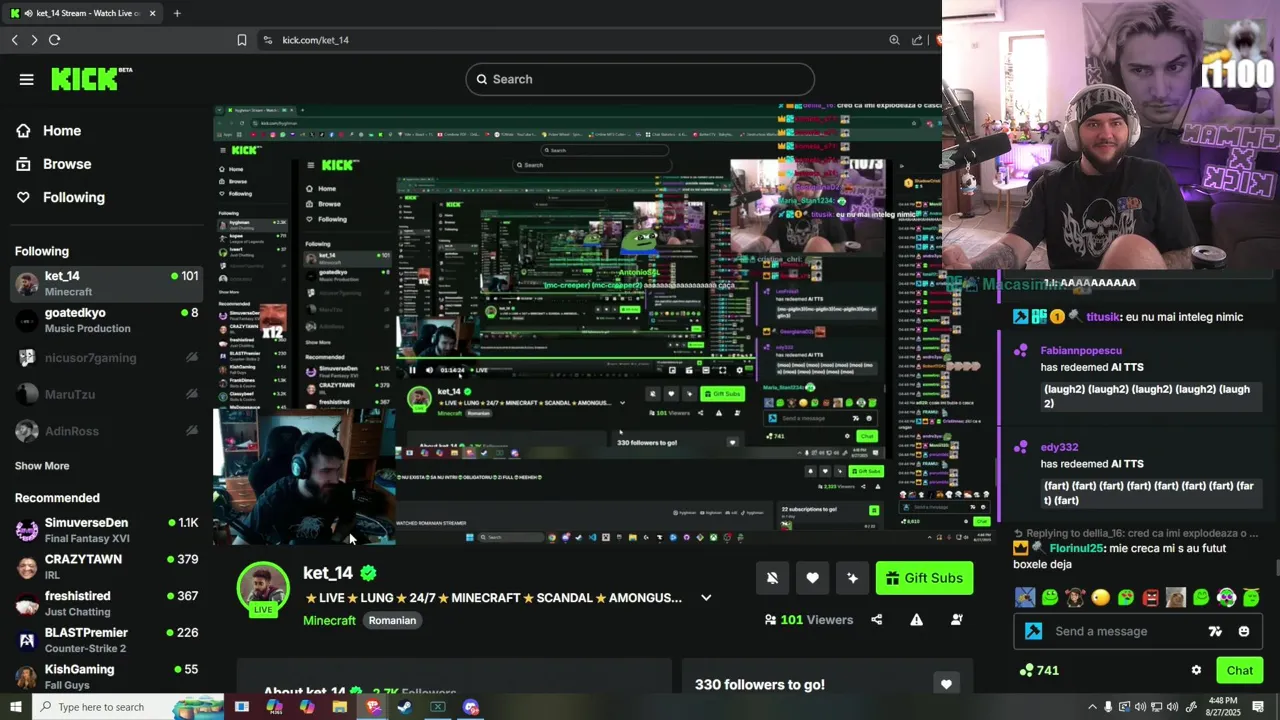Open goatedkyo channel in Following list
The width and height of the screenshot is (1280, 720).
[106, 320]
